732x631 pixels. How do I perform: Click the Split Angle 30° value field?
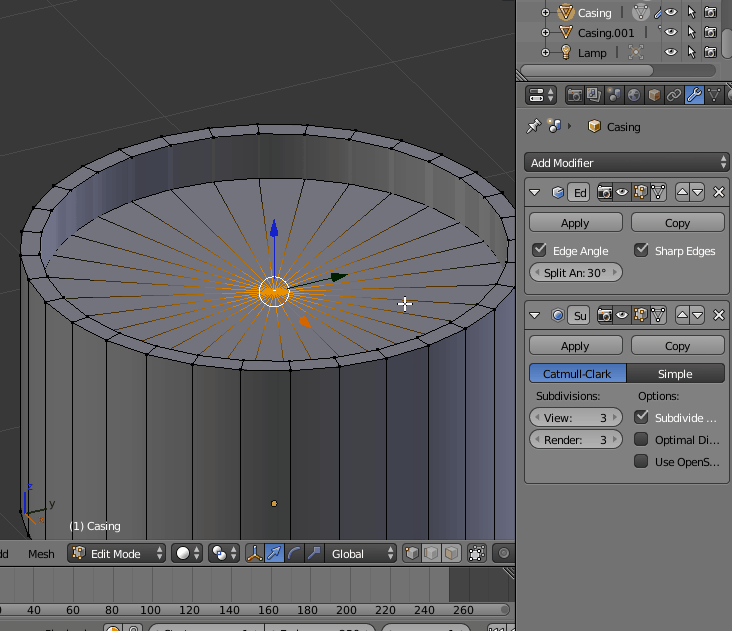[x=575, y=273]
